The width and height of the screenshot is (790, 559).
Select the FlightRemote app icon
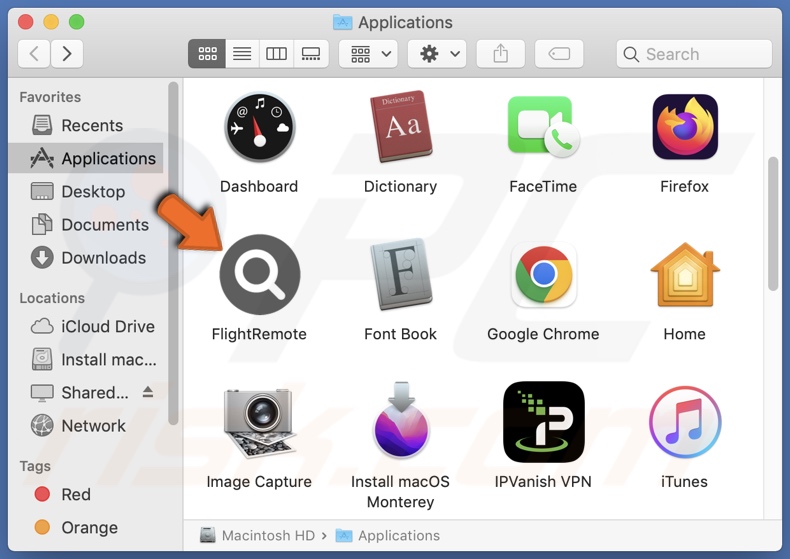click(259, 274)
